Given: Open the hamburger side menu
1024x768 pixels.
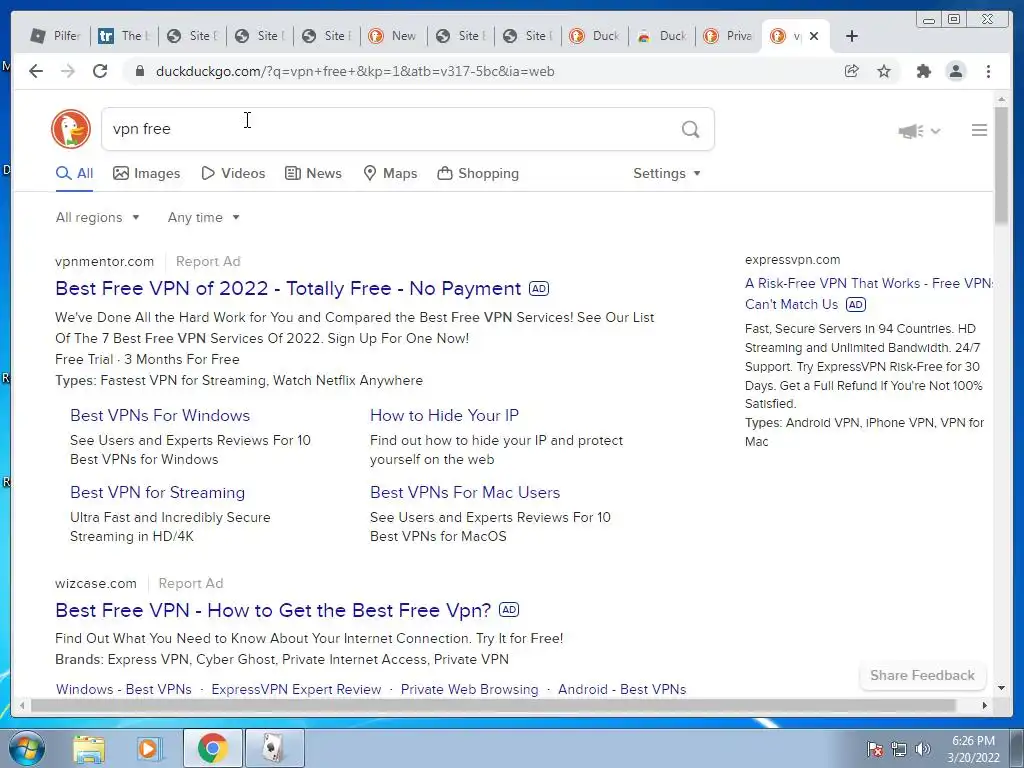Looking at the screenshot, I should pos(979,131).
